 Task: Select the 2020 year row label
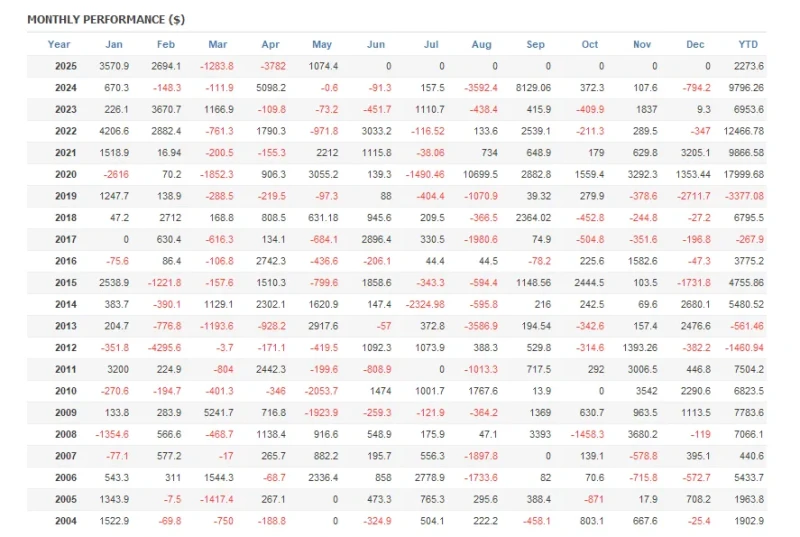point(66,174)
